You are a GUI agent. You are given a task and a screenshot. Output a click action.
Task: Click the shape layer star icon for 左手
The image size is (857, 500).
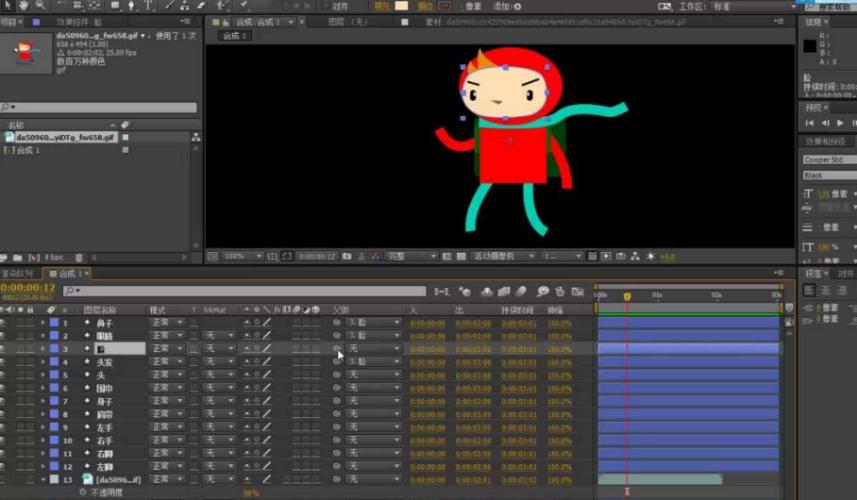coord(87,427)
